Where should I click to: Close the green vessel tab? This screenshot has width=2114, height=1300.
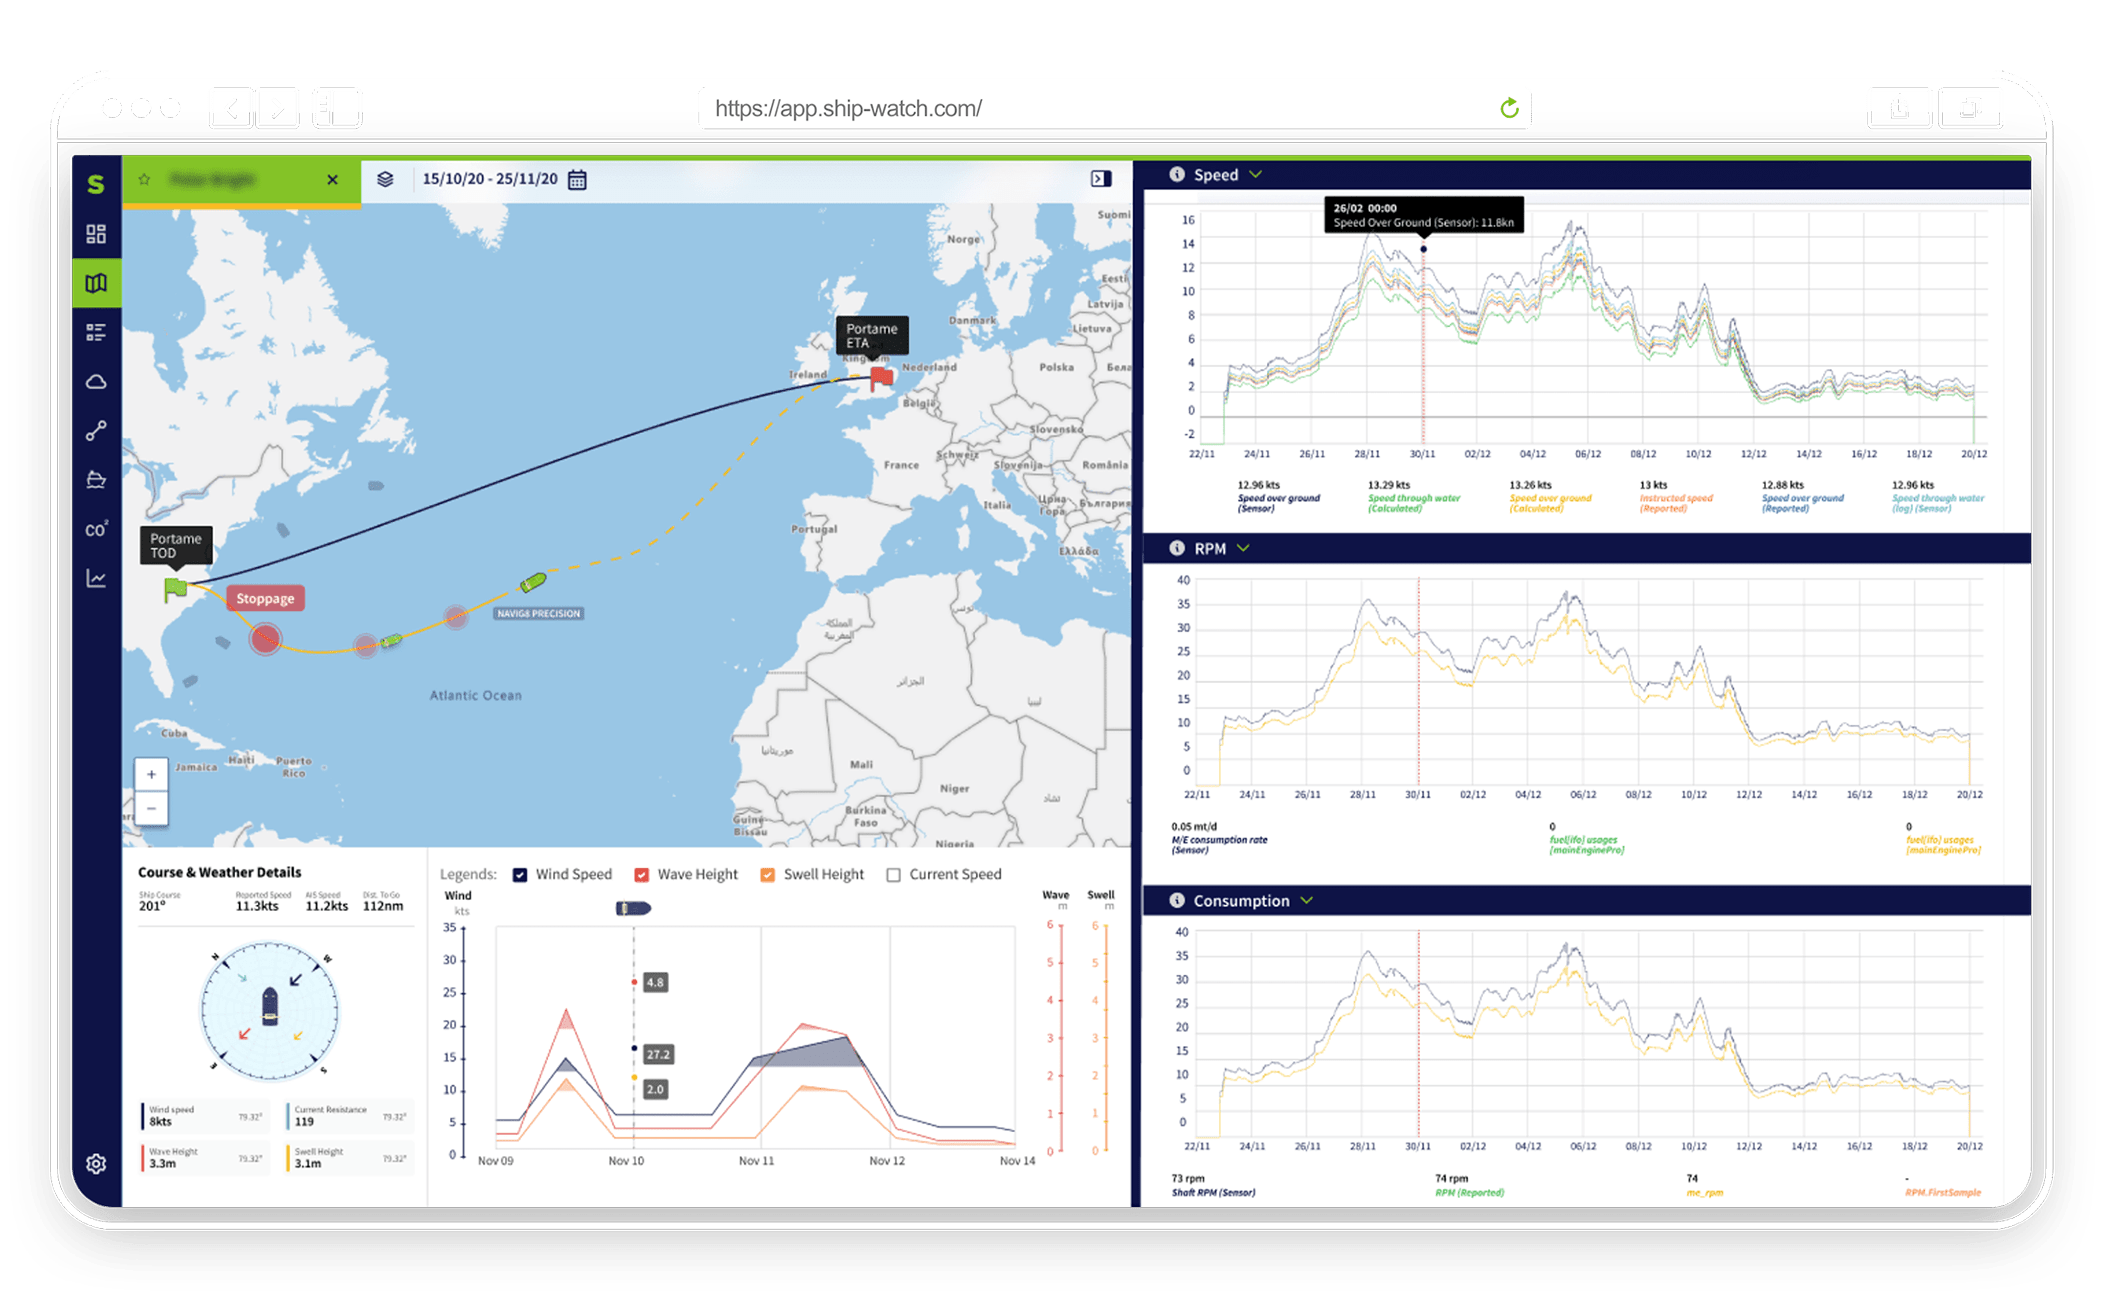pos(332,180)
